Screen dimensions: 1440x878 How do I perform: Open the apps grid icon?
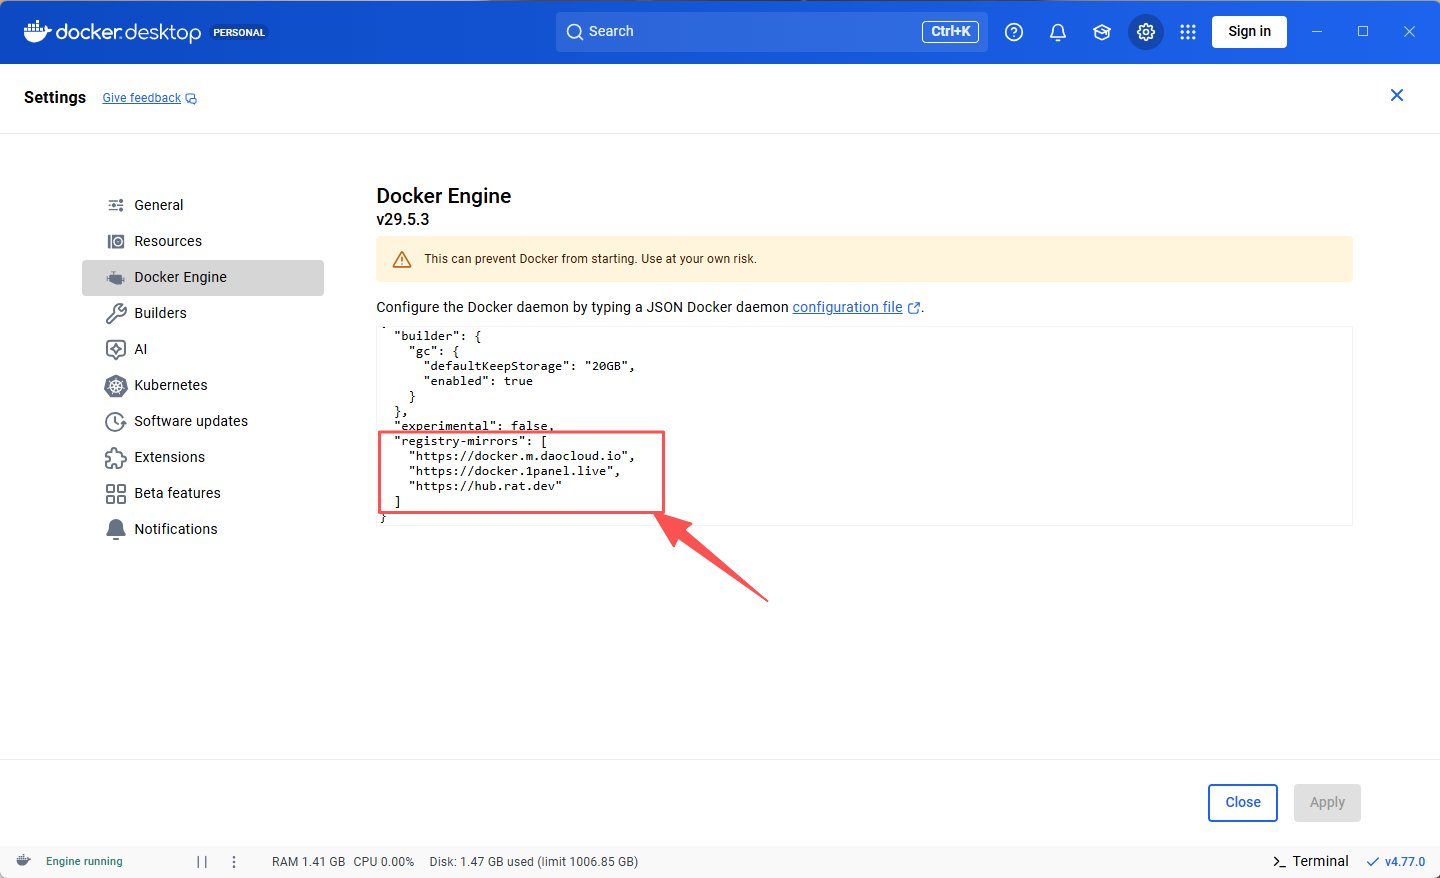click(1188, 32)
